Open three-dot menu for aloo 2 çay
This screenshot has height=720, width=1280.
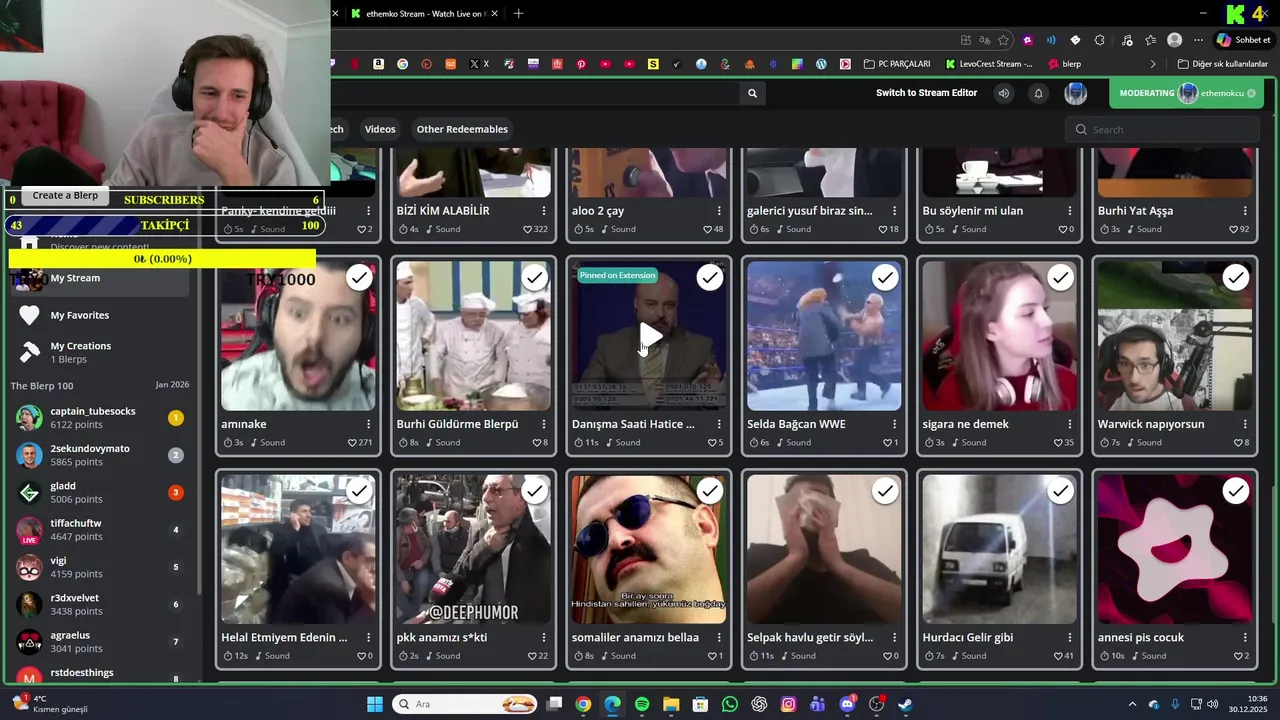(x=719, y=211)
